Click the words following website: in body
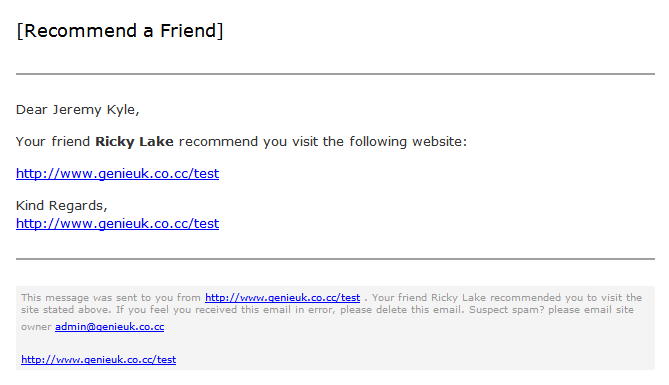 pyautogui.click(x=408, y=141)
